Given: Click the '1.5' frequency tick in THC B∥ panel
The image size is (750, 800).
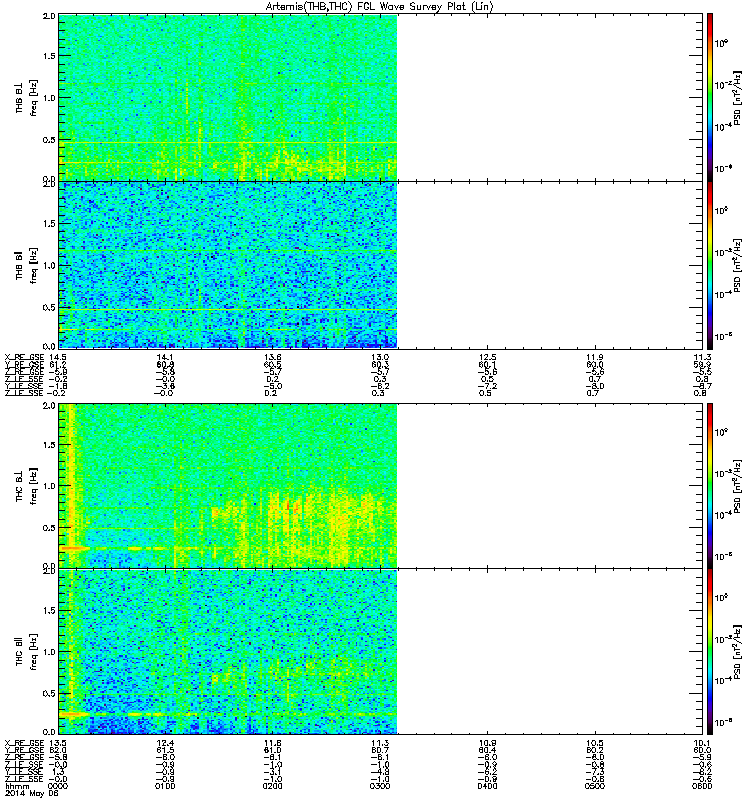Looking at the screenshot, I should coord(49,610).
